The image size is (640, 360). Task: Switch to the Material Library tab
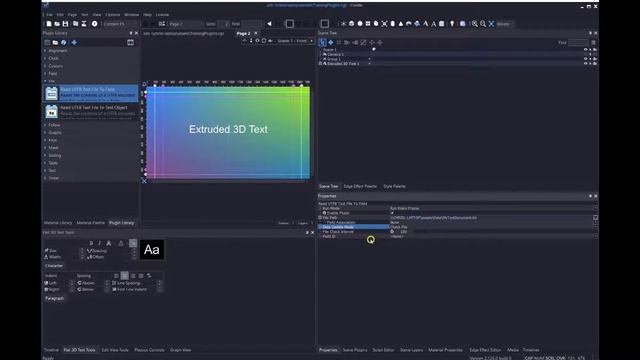click(x=58, y=223)
